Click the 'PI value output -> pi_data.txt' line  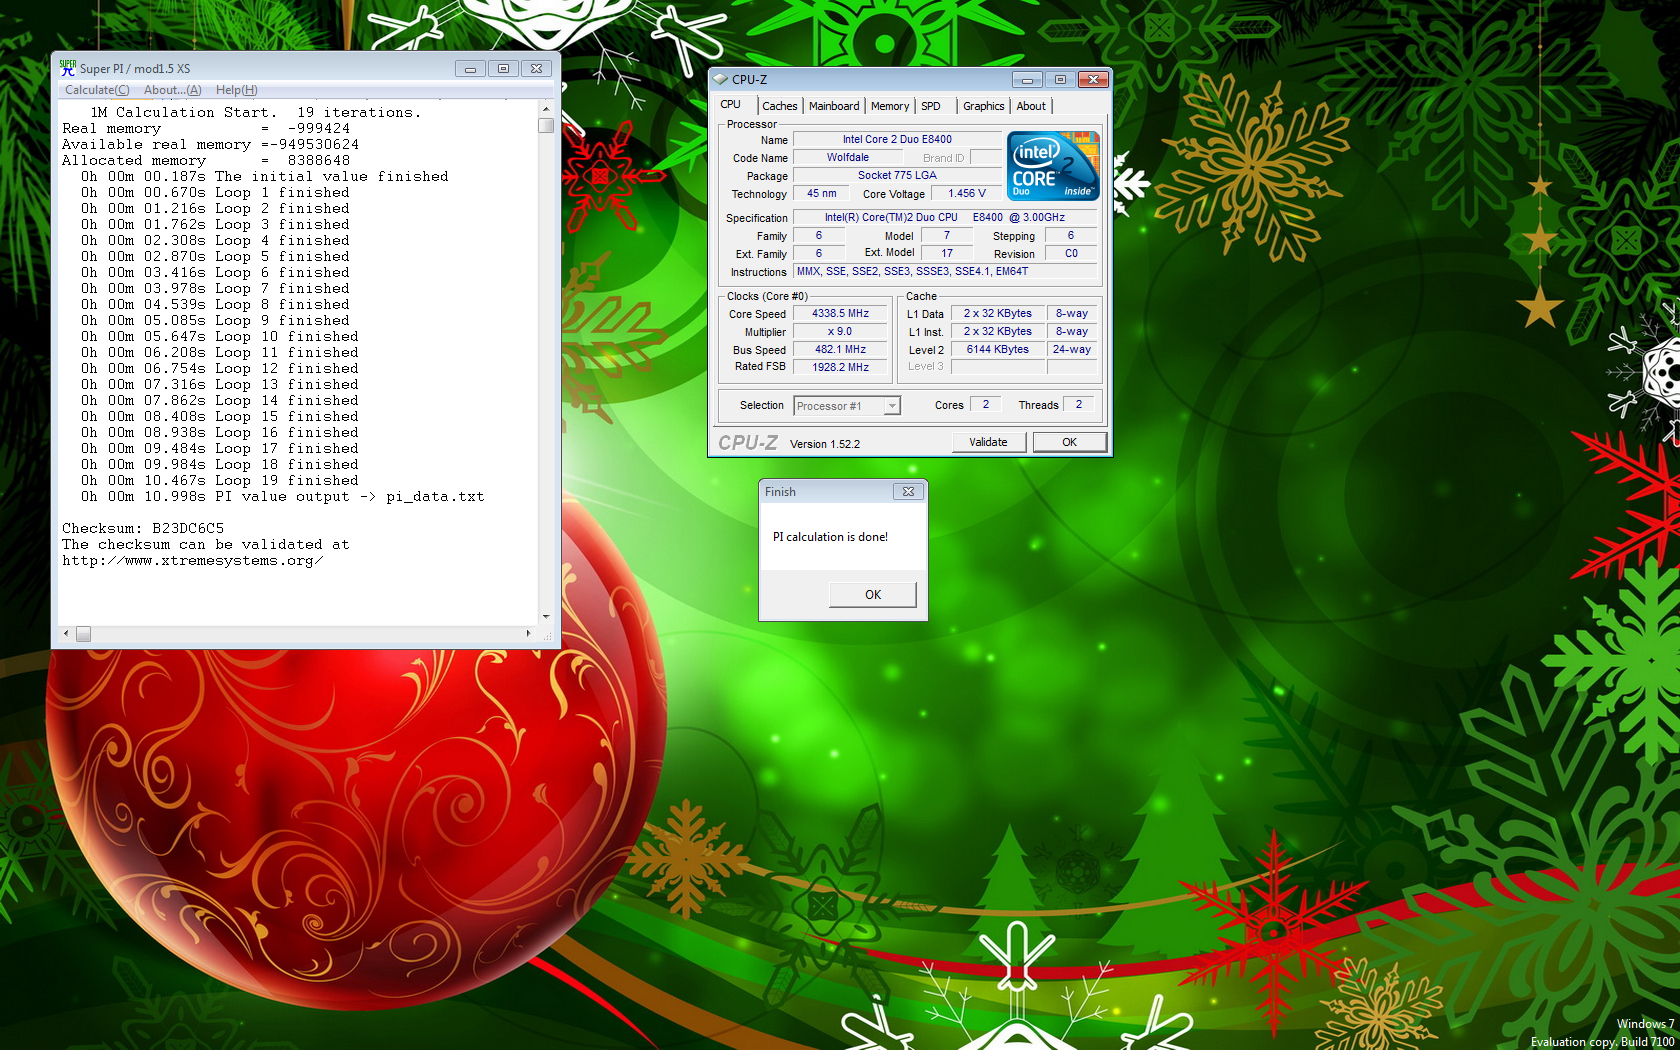[282, 496]
